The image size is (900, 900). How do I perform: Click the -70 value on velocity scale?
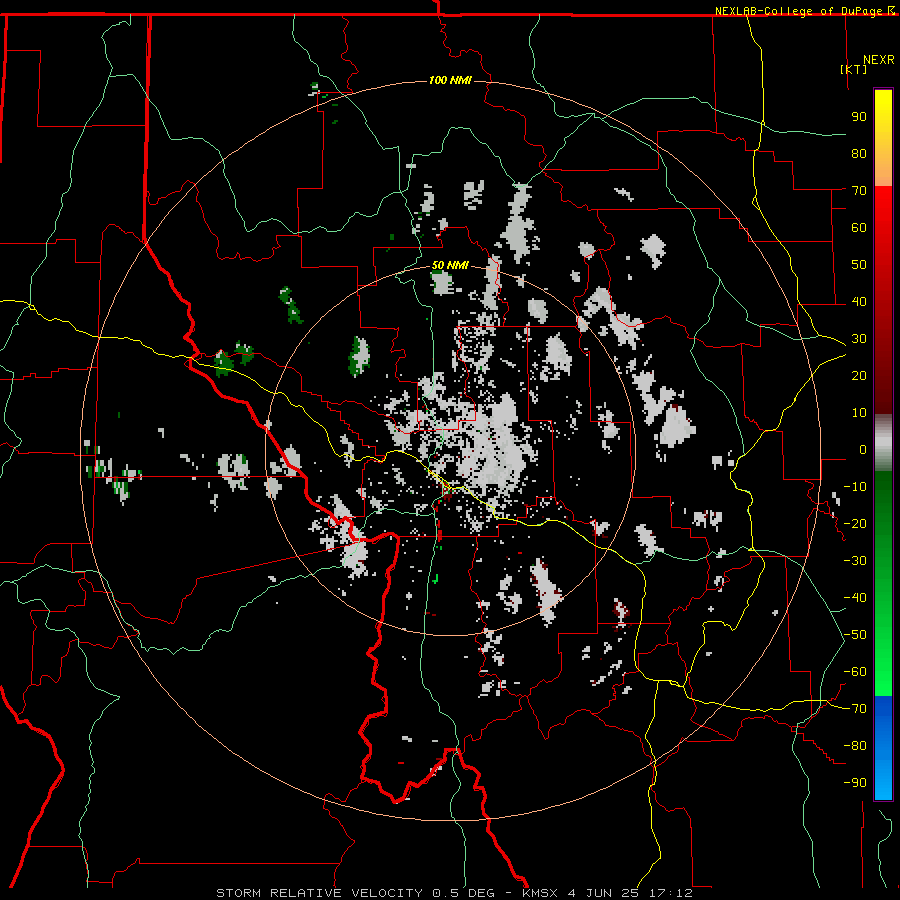[855, 709]
